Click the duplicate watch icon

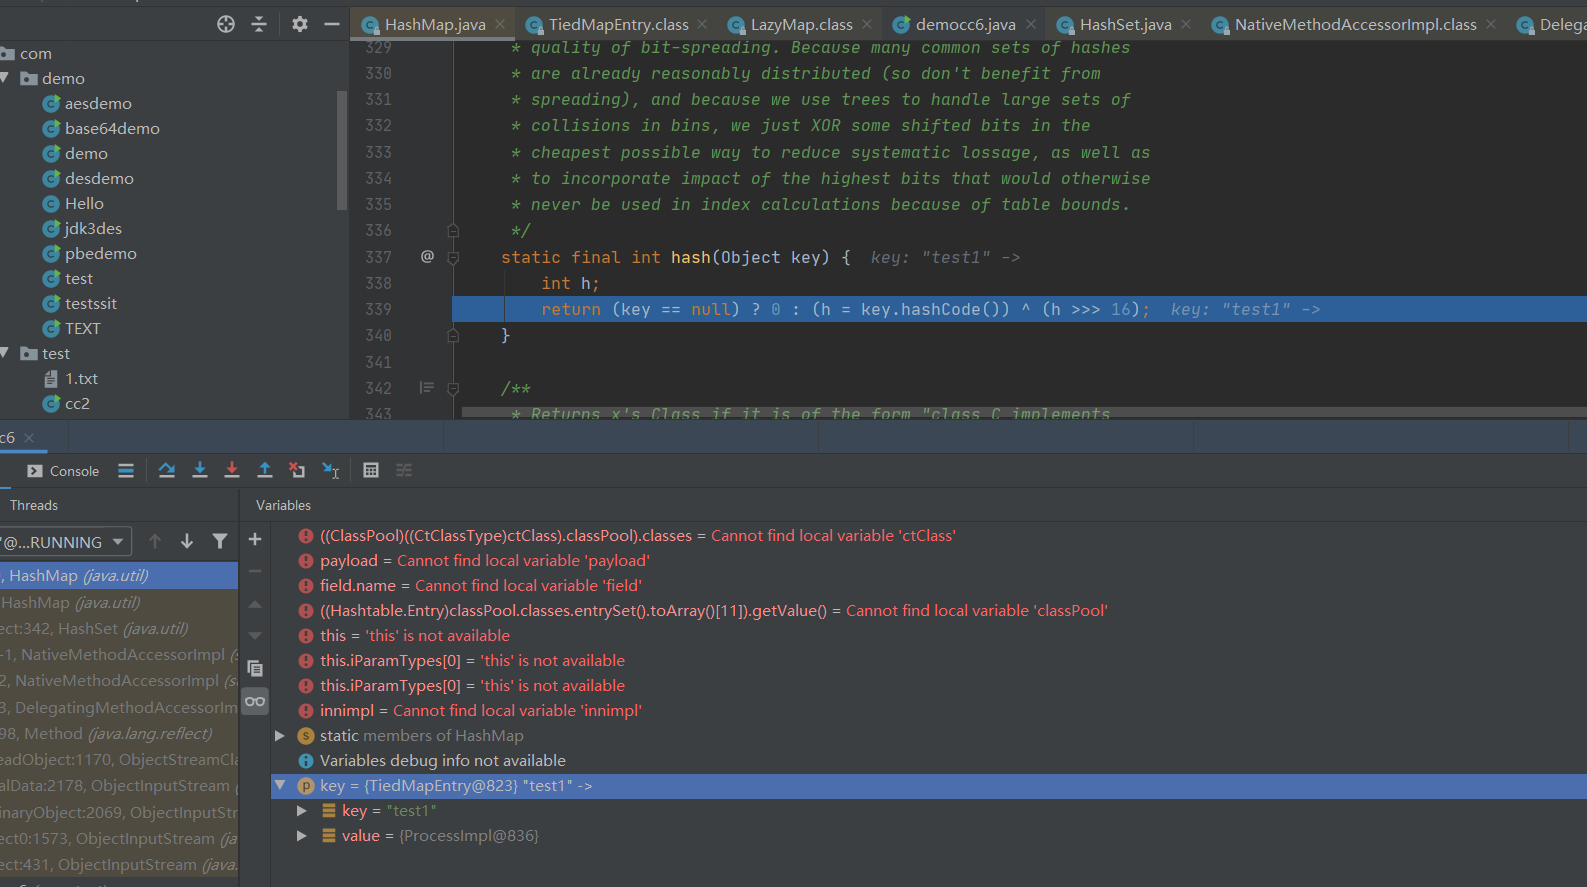[x=255, y=668]
